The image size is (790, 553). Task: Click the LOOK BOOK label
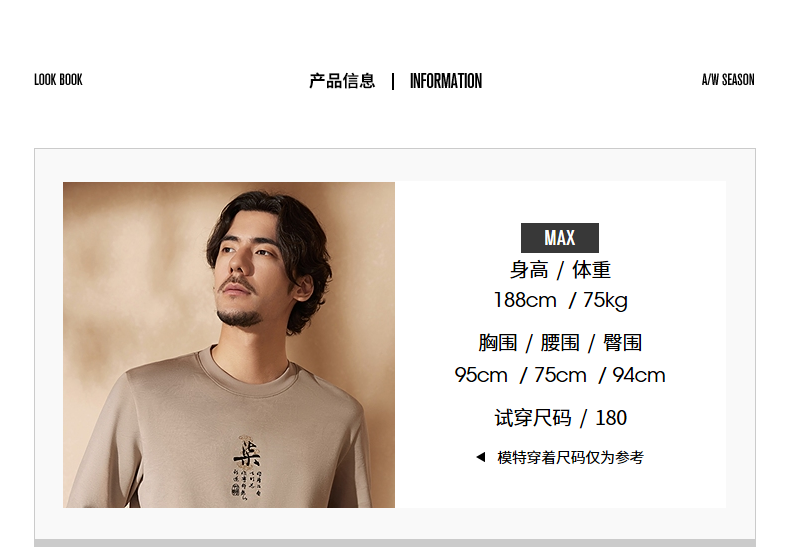(x=58, y=80)
